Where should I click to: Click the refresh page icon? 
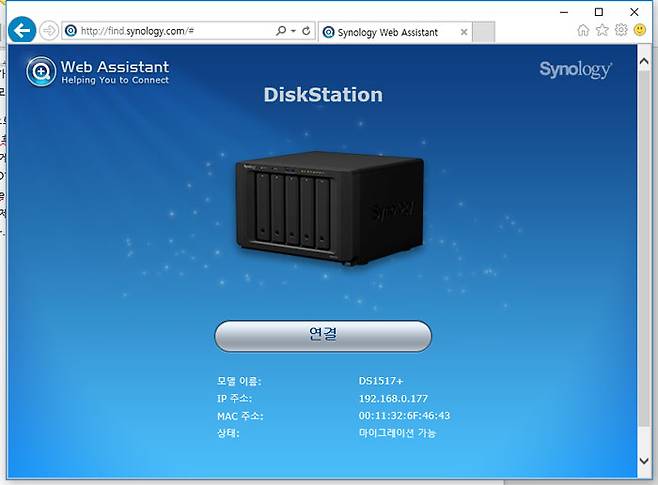click(306, 31)
